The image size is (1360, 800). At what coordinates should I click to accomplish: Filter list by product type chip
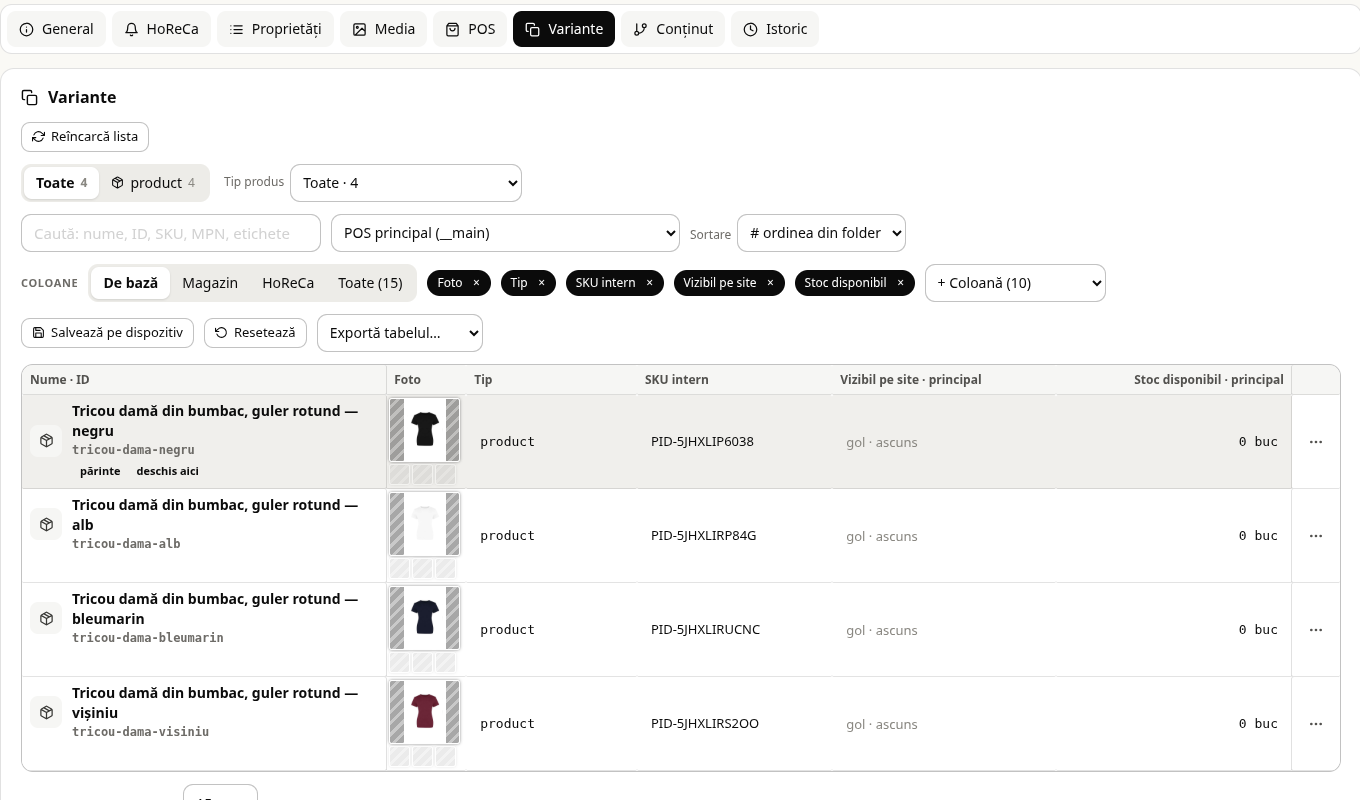(x=153, y=183)
